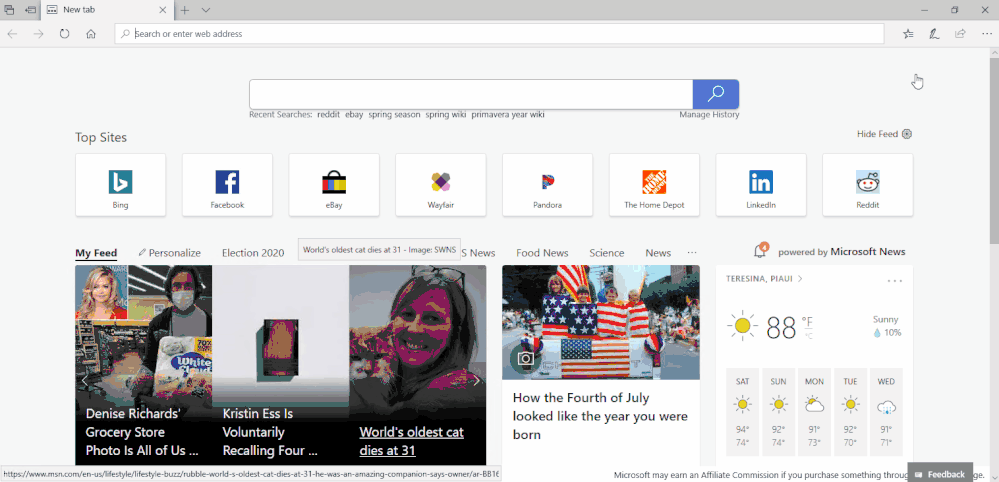Screen dimensions: 999x482
Task: Select the My Feed tab
Action: tap(96, 253)
